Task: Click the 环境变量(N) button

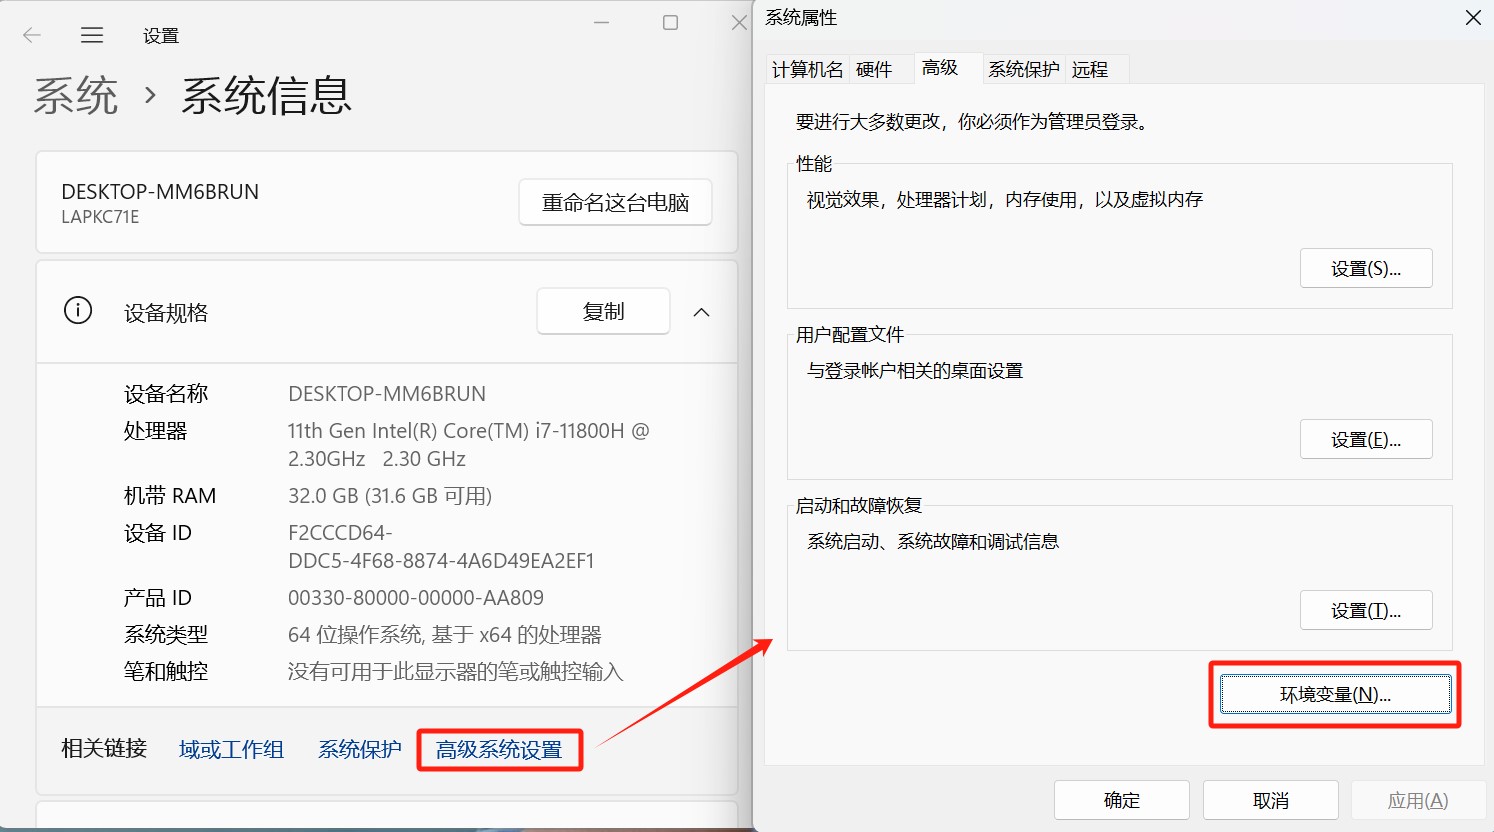Action: pos(1335,695)
